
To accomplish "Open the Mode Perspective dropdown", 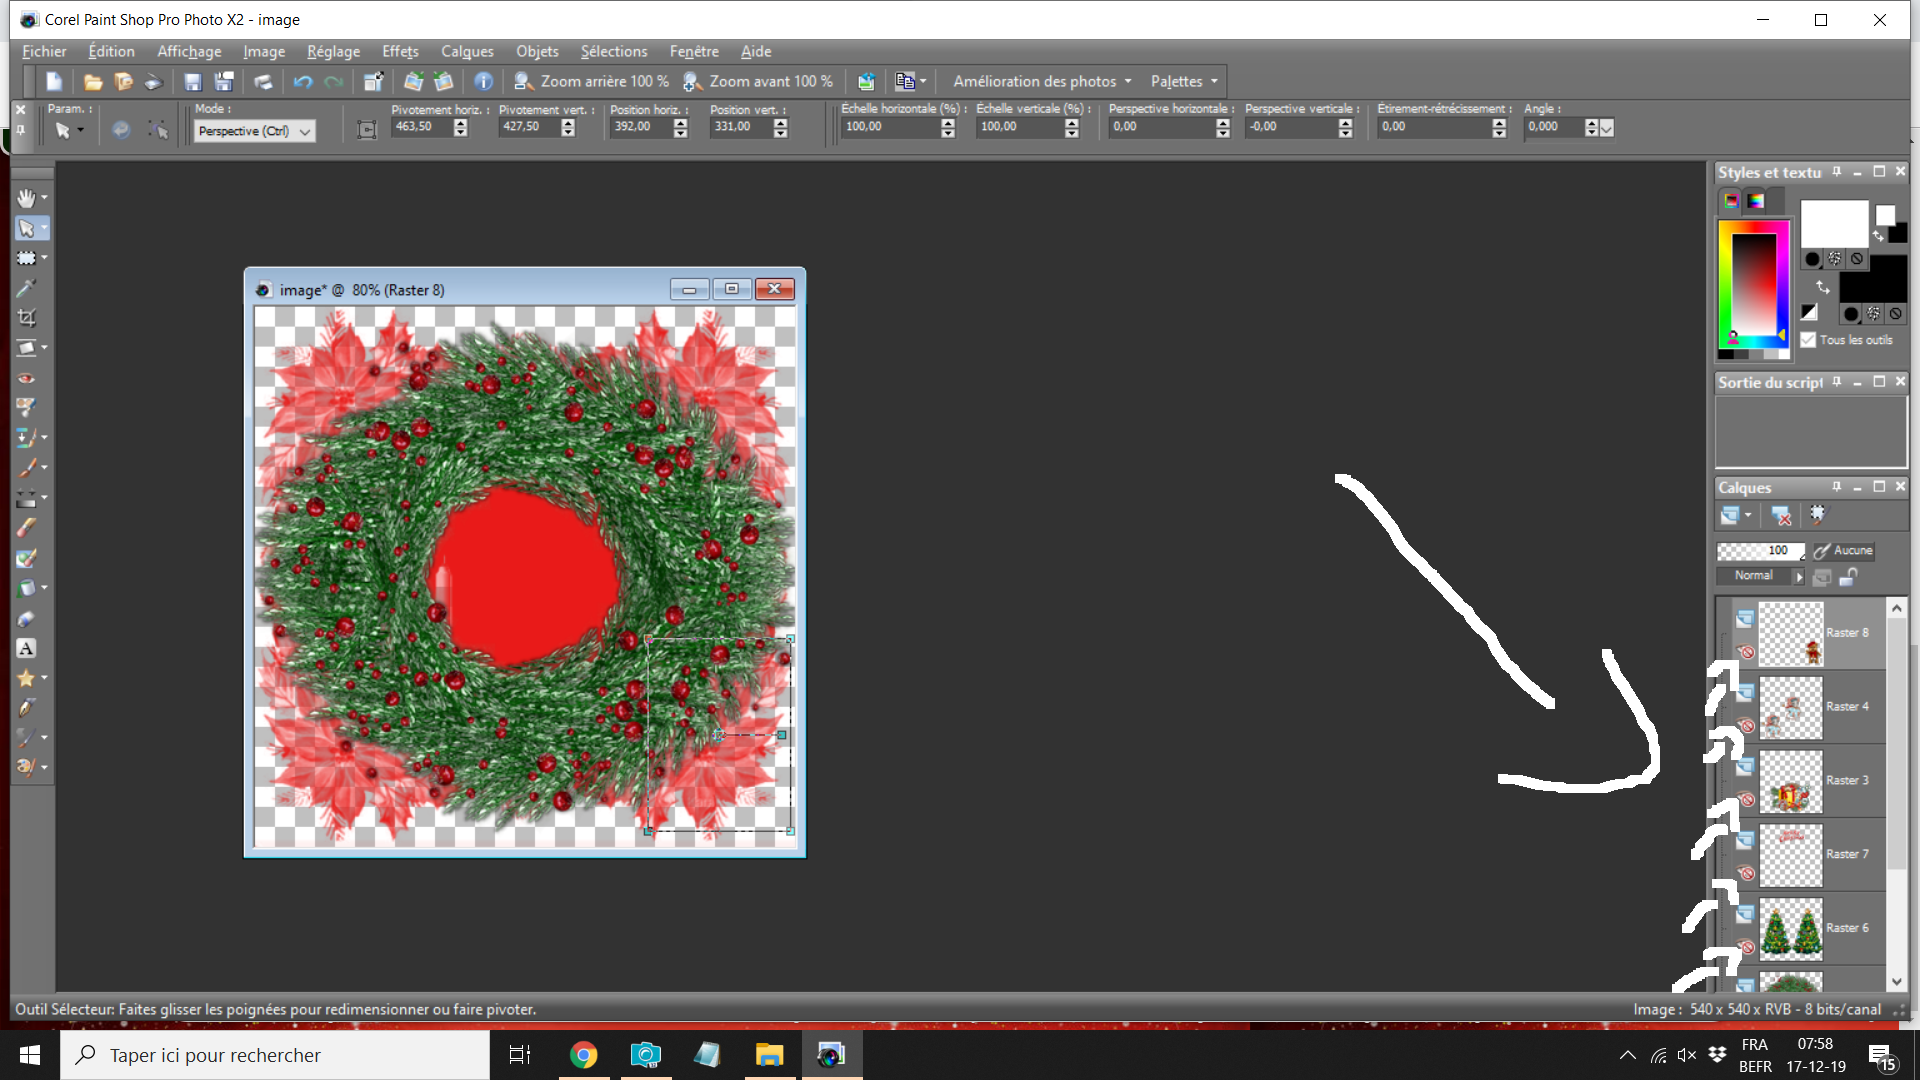I will click(305, 131).
